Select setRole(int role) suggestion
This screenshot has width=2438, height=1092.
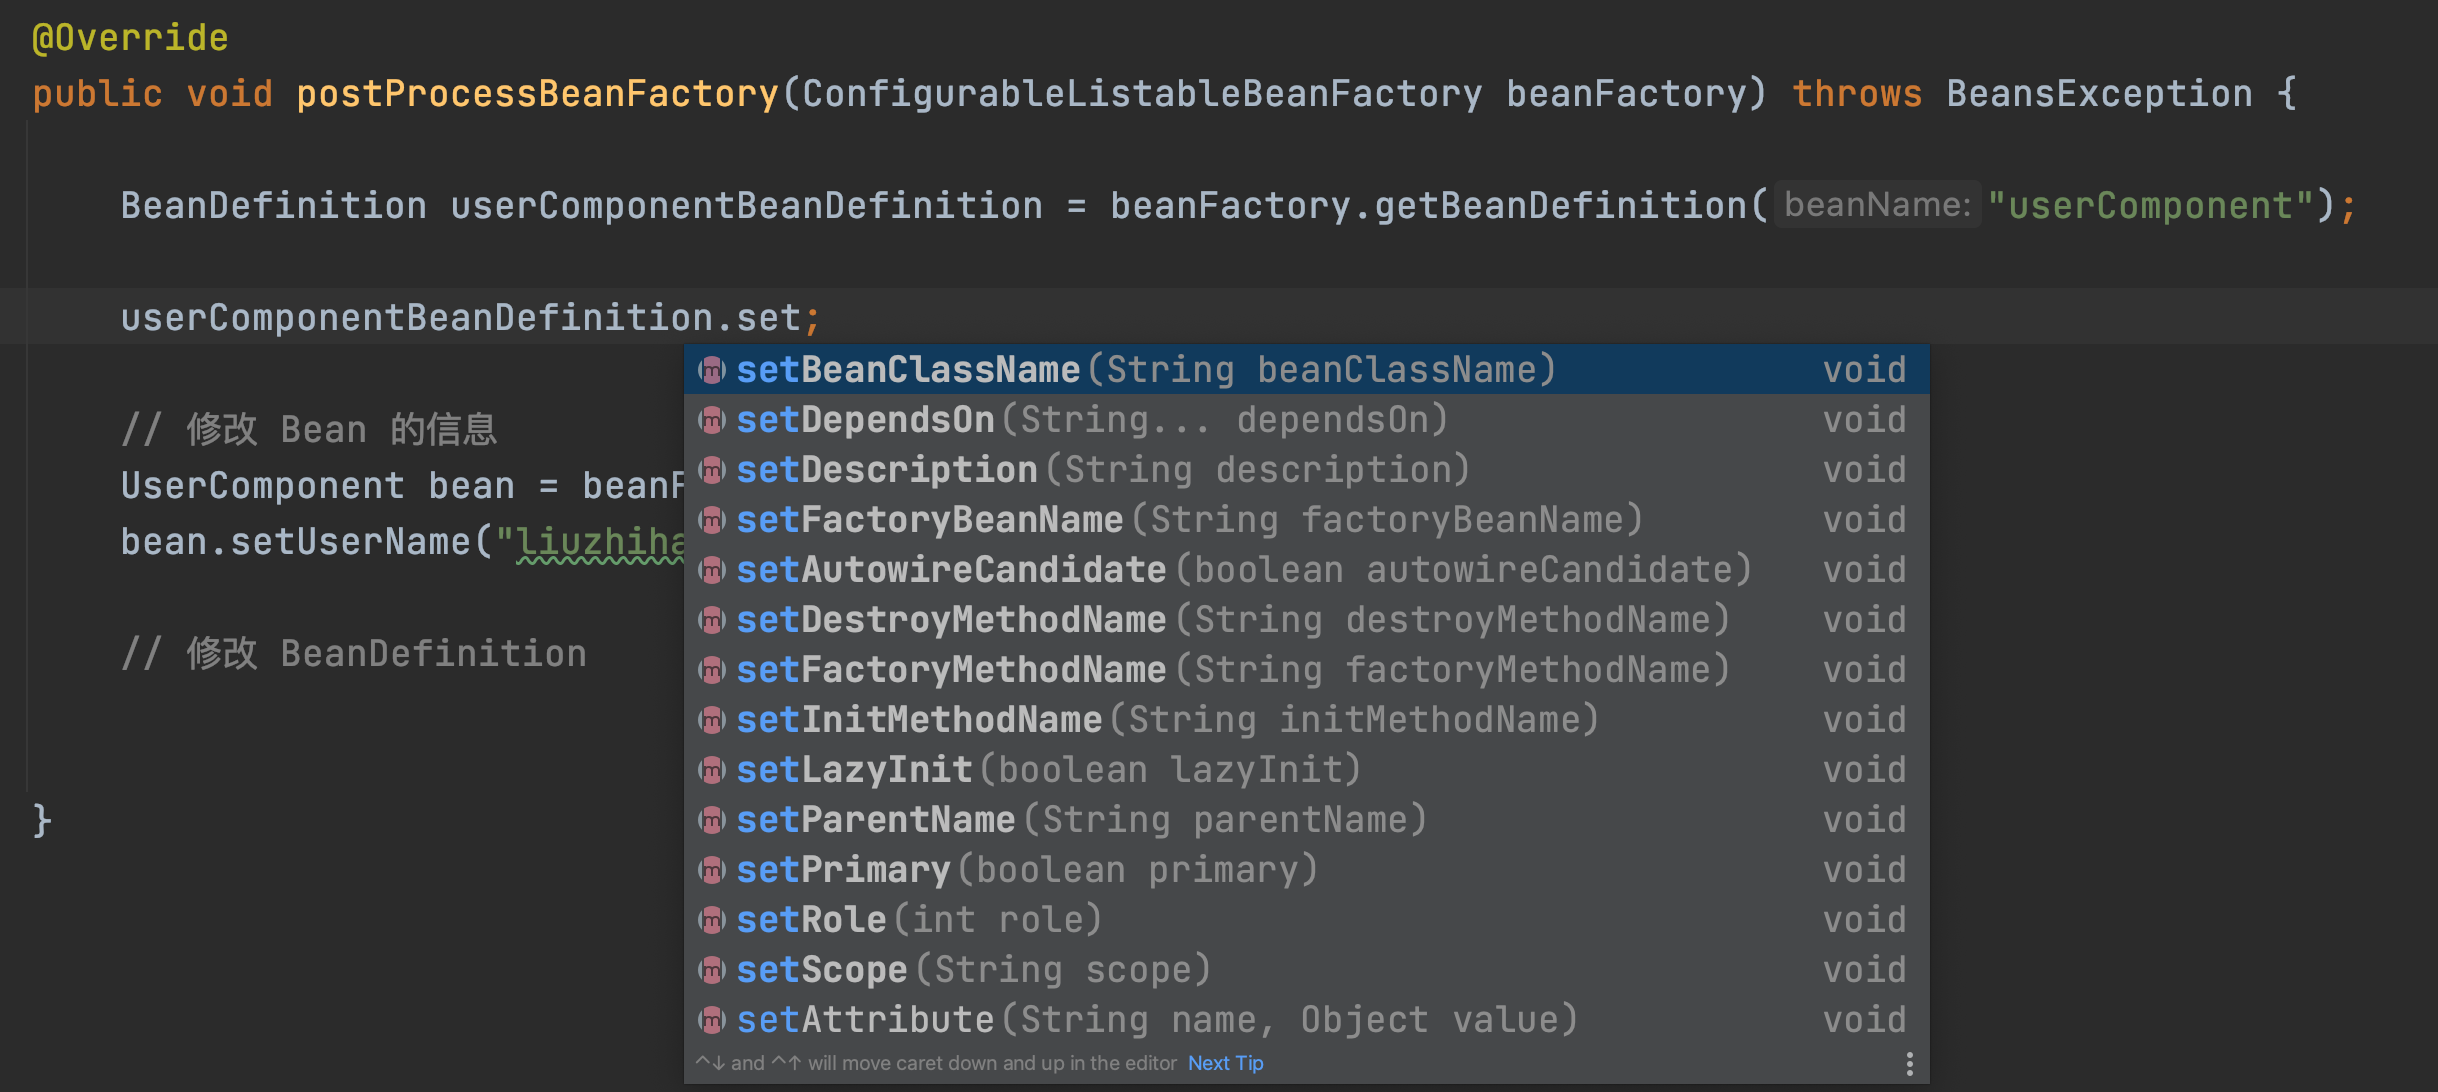click(x=1307, y=920)
